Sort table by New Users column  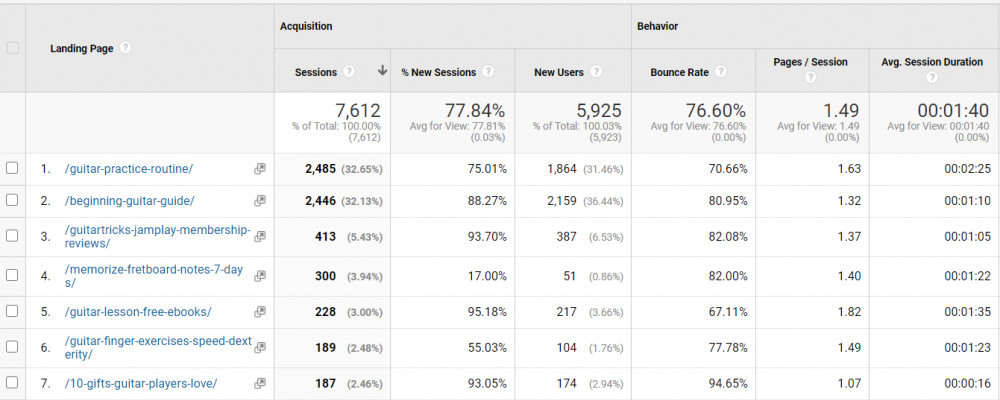559,72
